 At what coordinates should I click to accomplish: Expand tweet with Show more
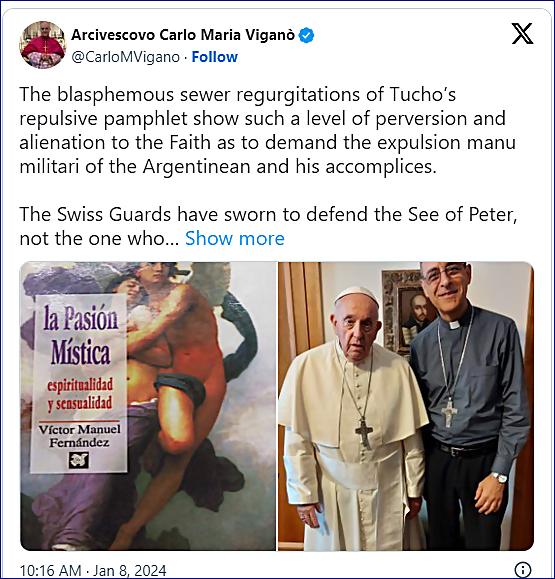click(235, 239)
